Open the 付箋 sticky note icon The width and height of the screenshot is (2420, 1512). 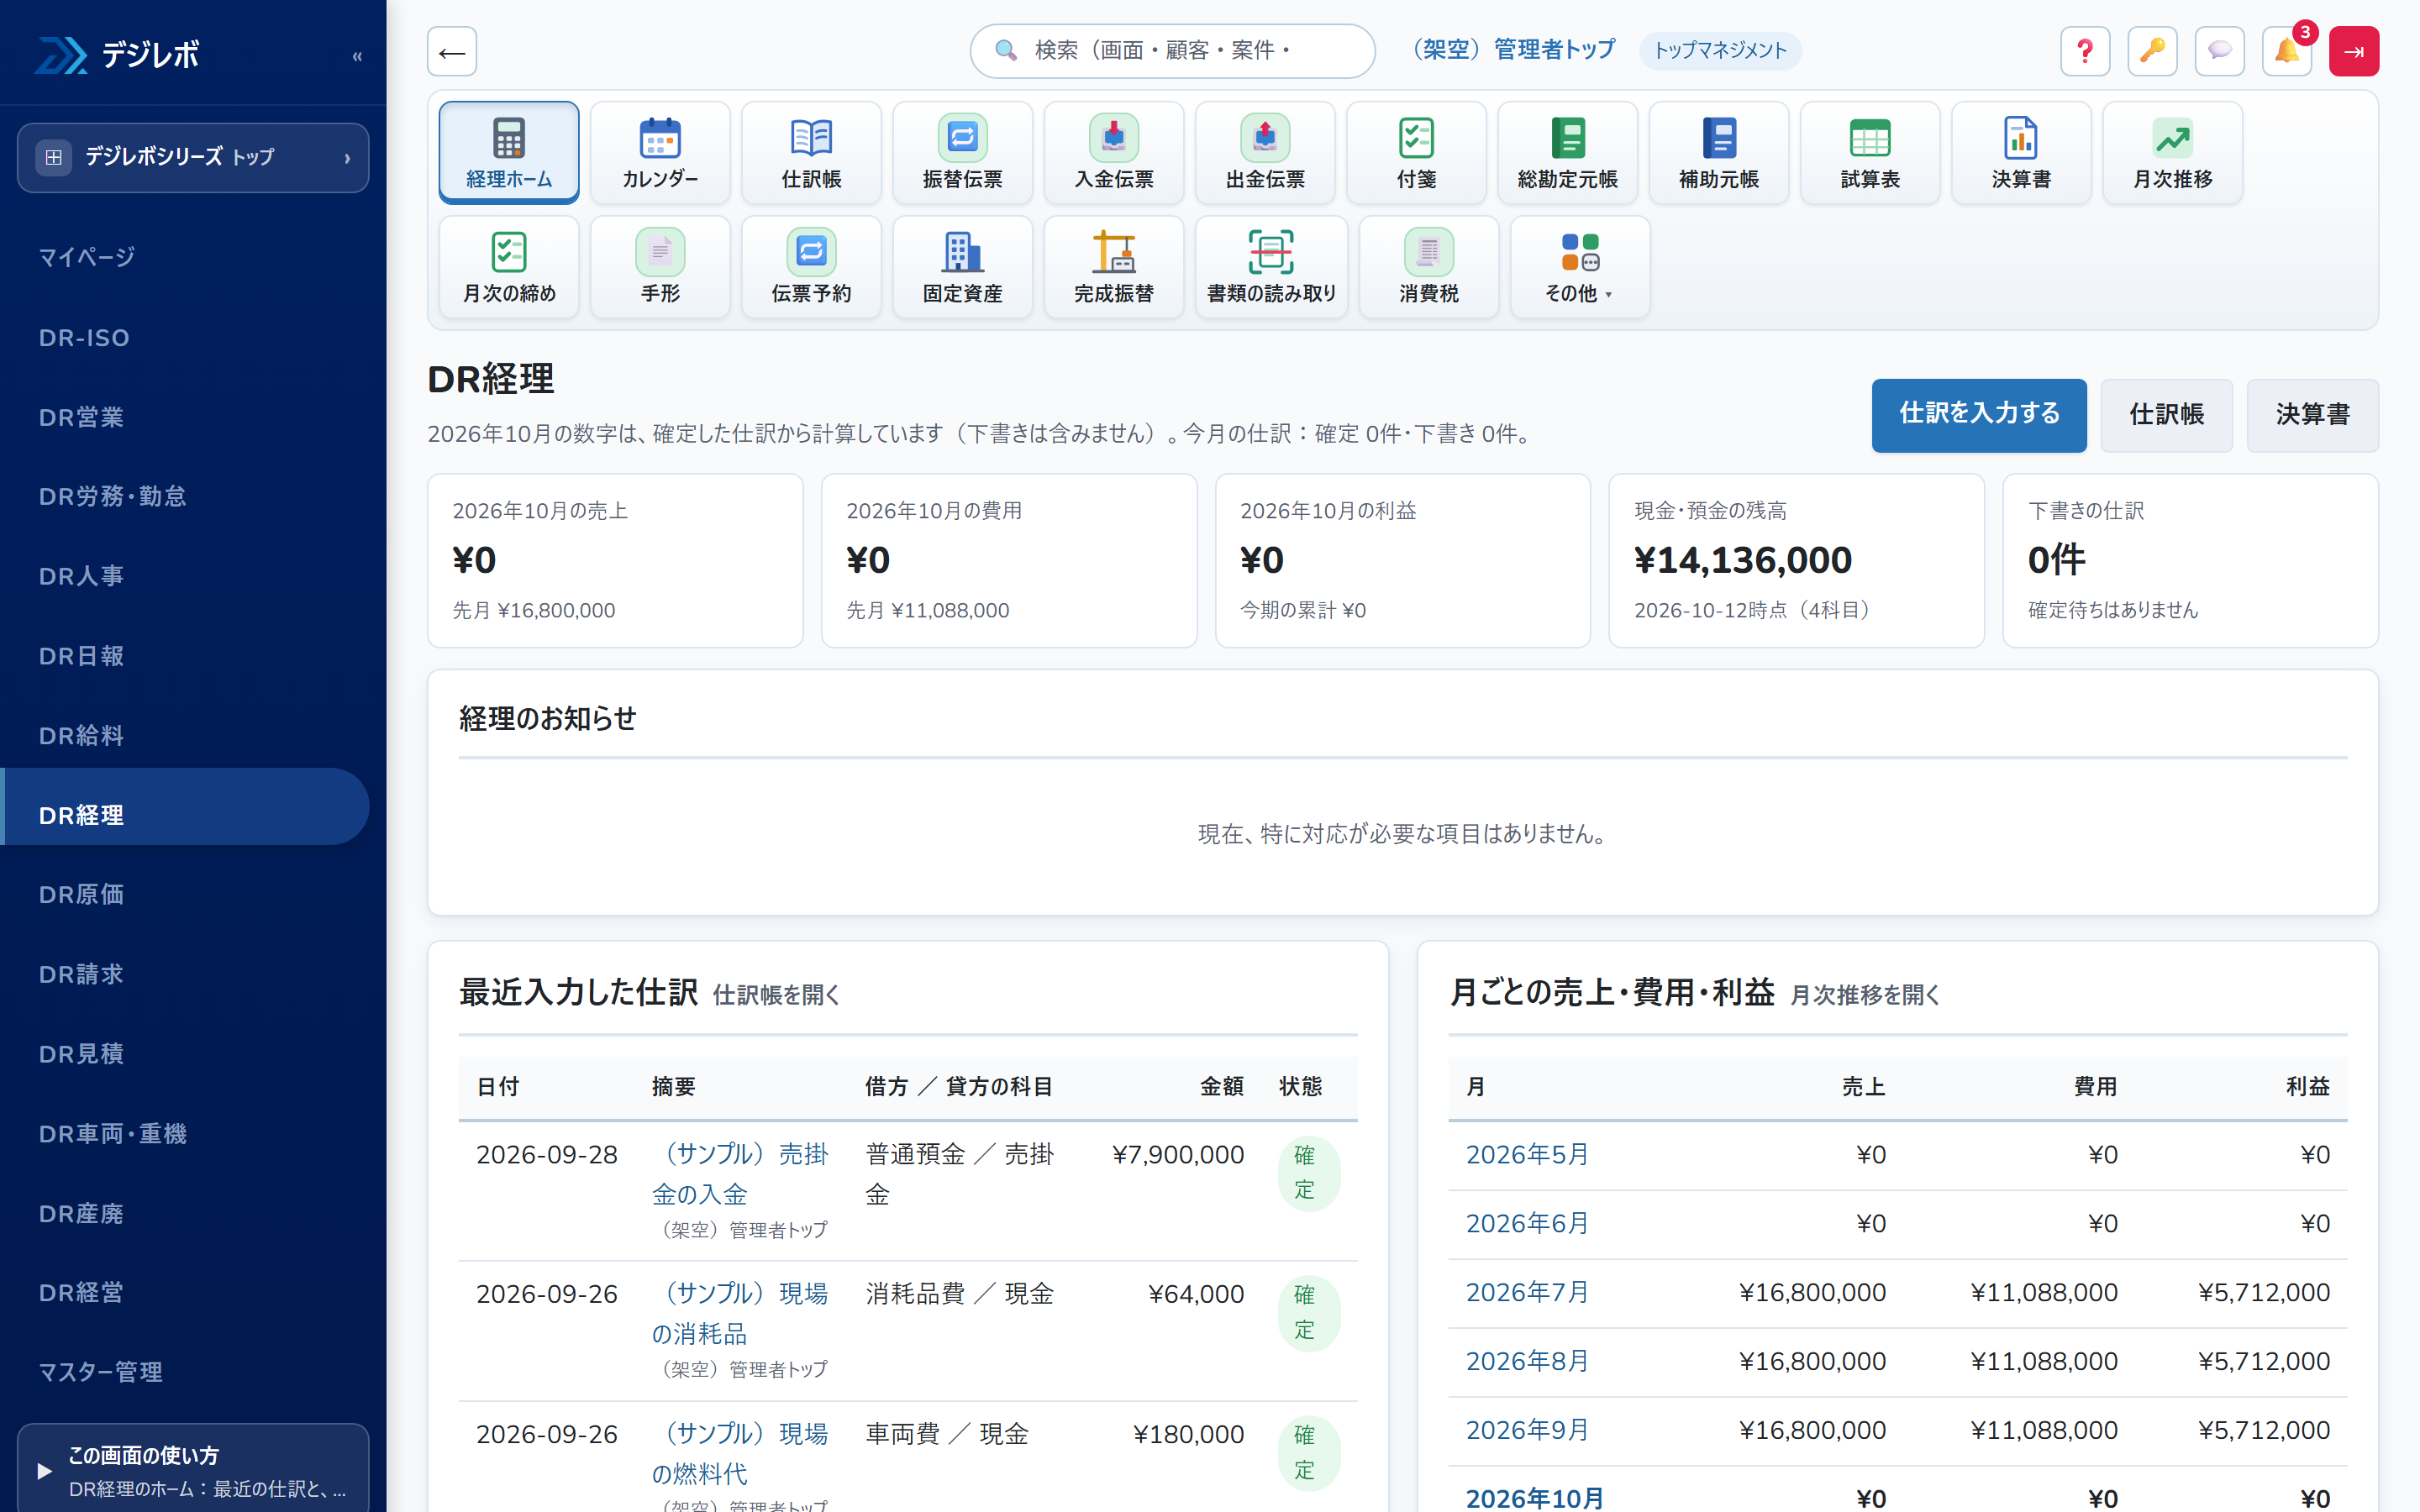point(1416,152)
